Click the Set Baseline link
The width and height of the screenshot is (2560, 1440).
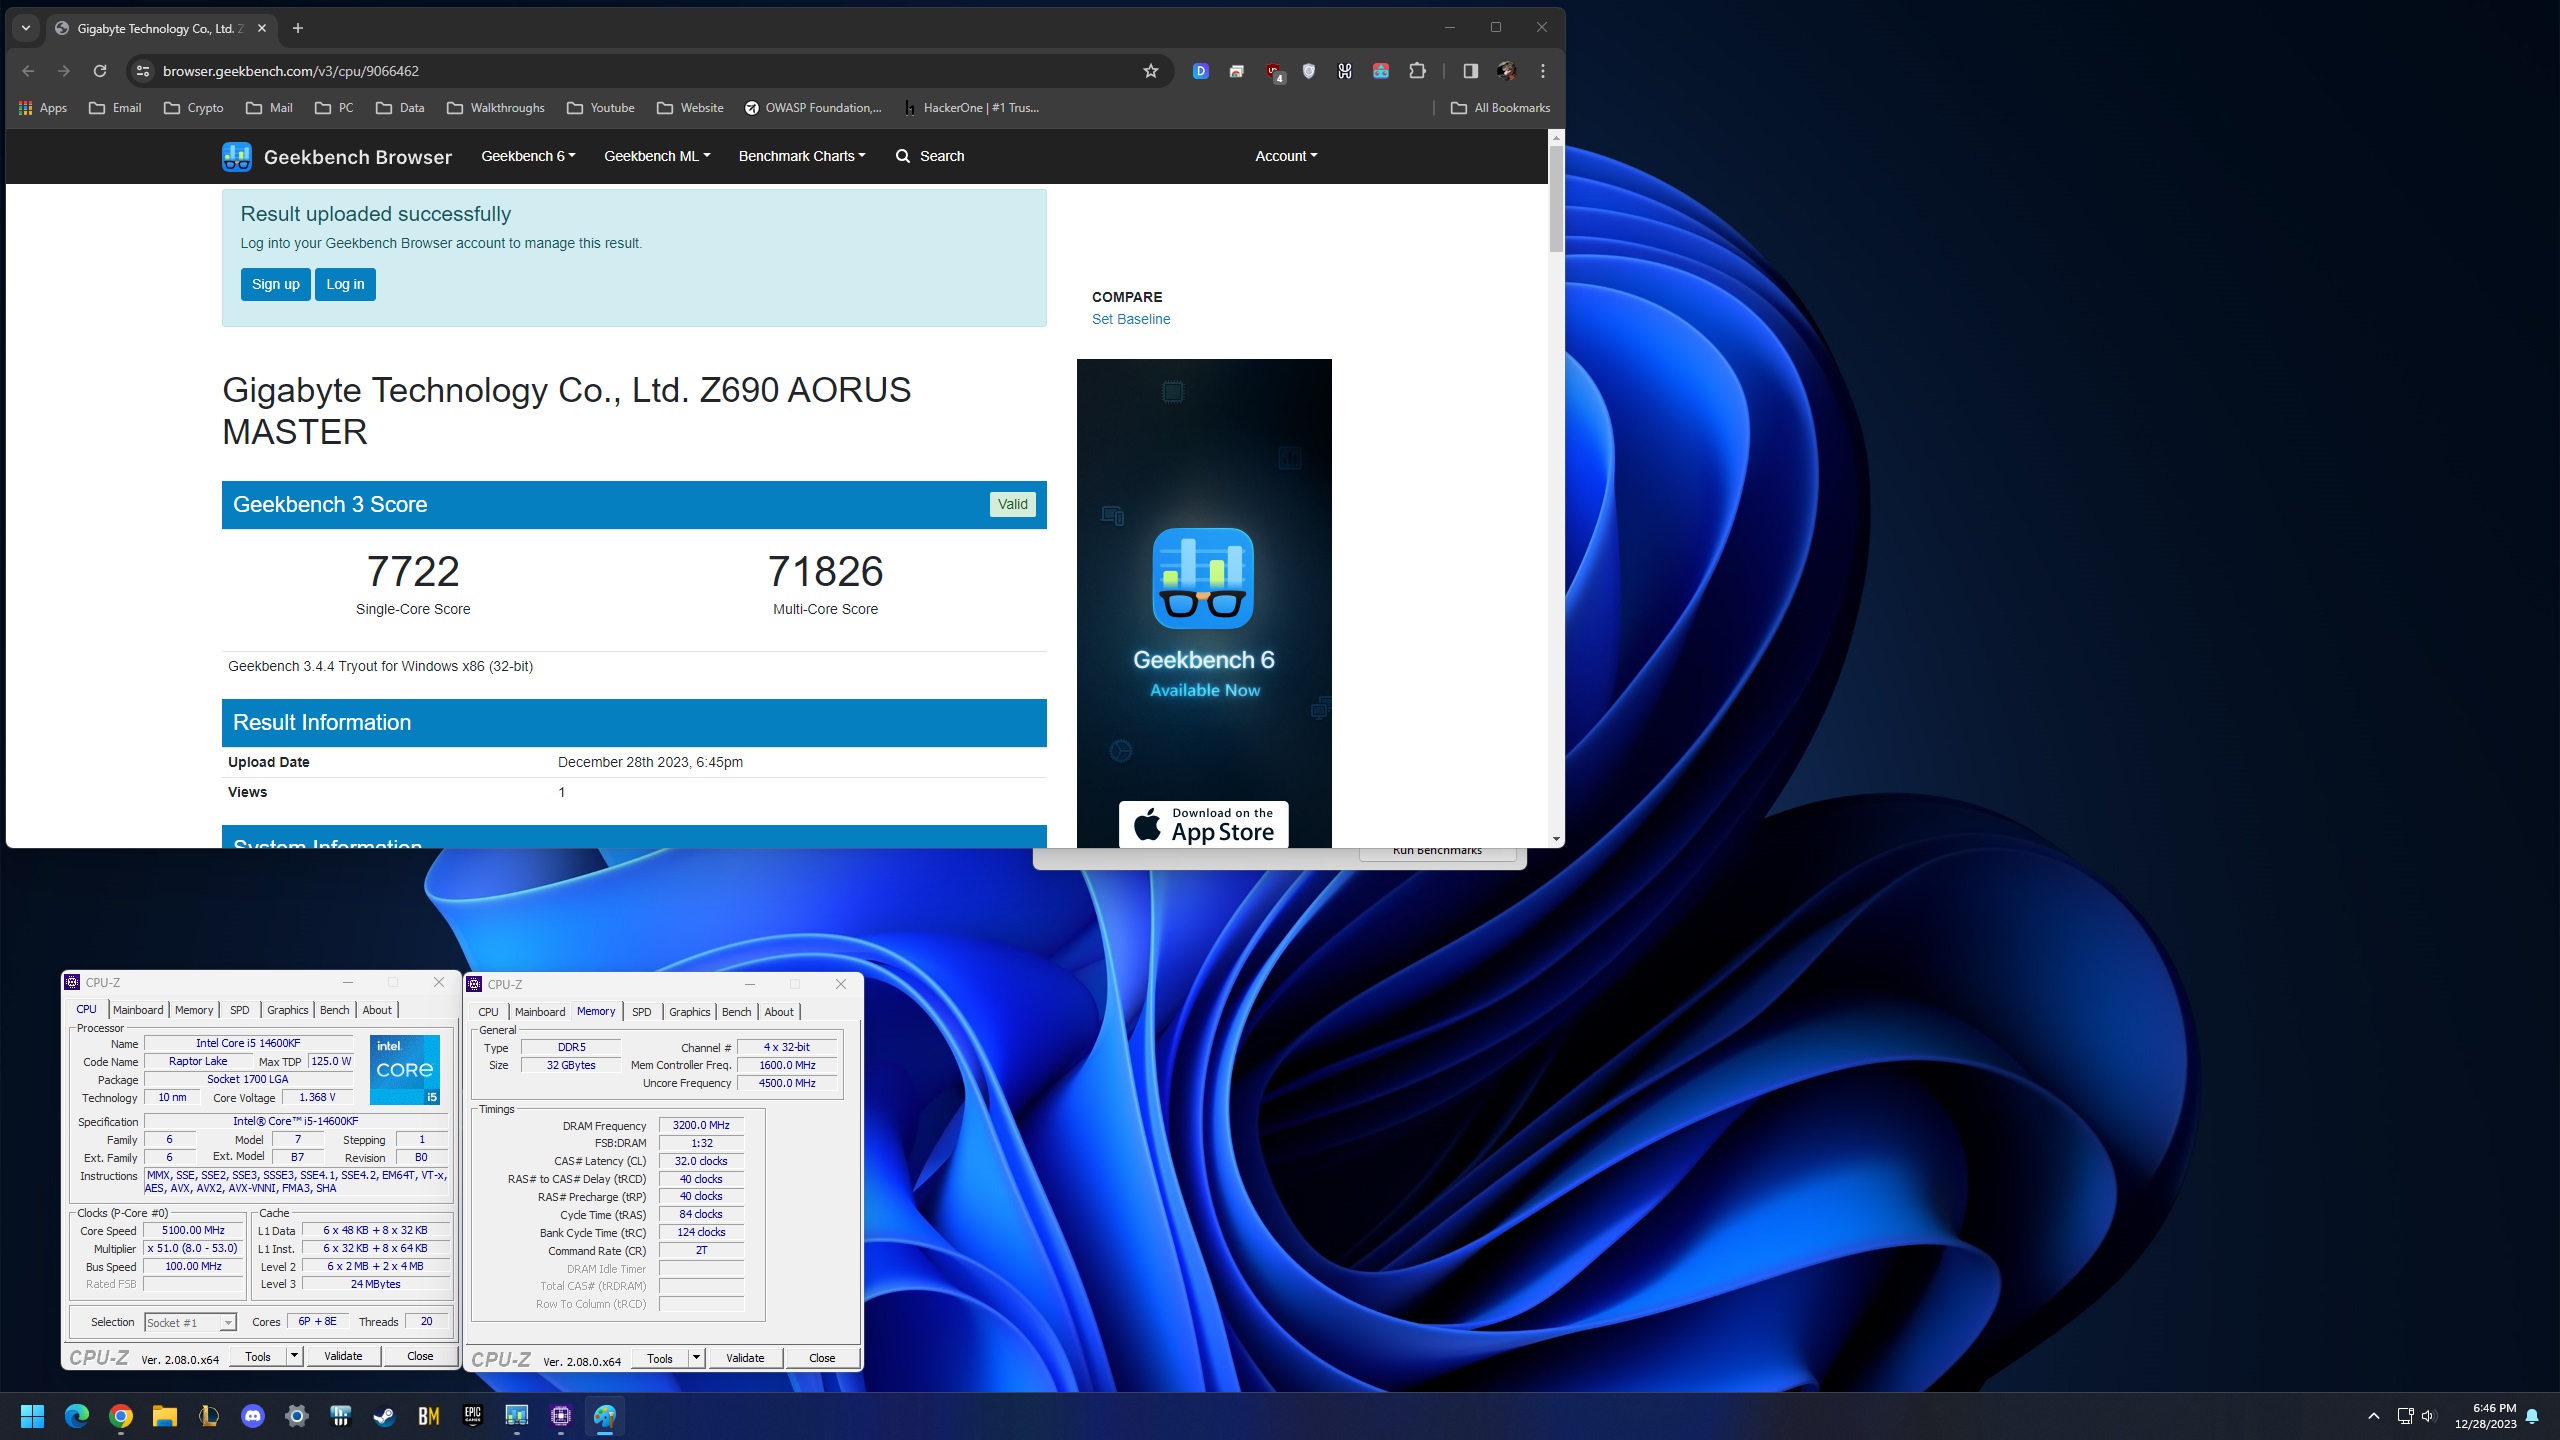pos(1131,319)
